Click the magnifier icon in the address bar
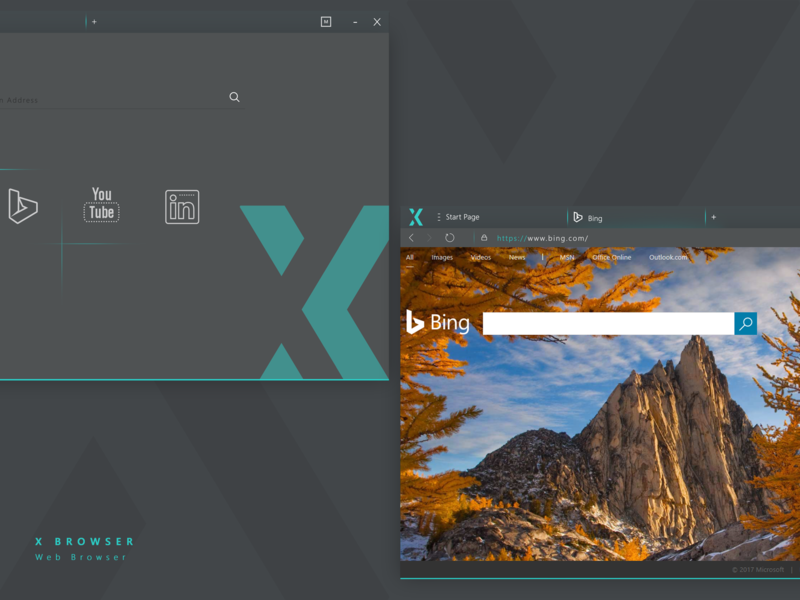800x600 pixels. pos(234,97)
